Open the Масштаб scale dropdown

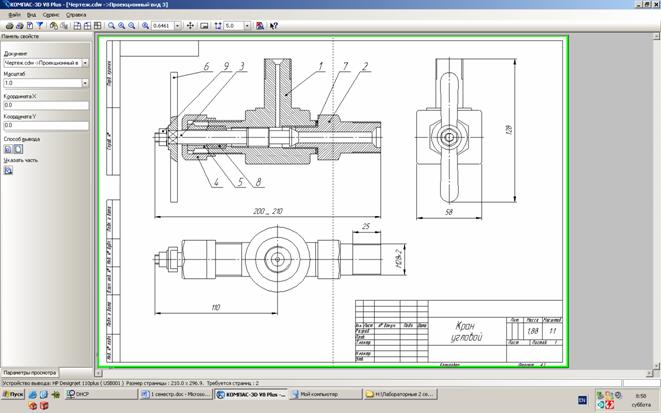85,83
